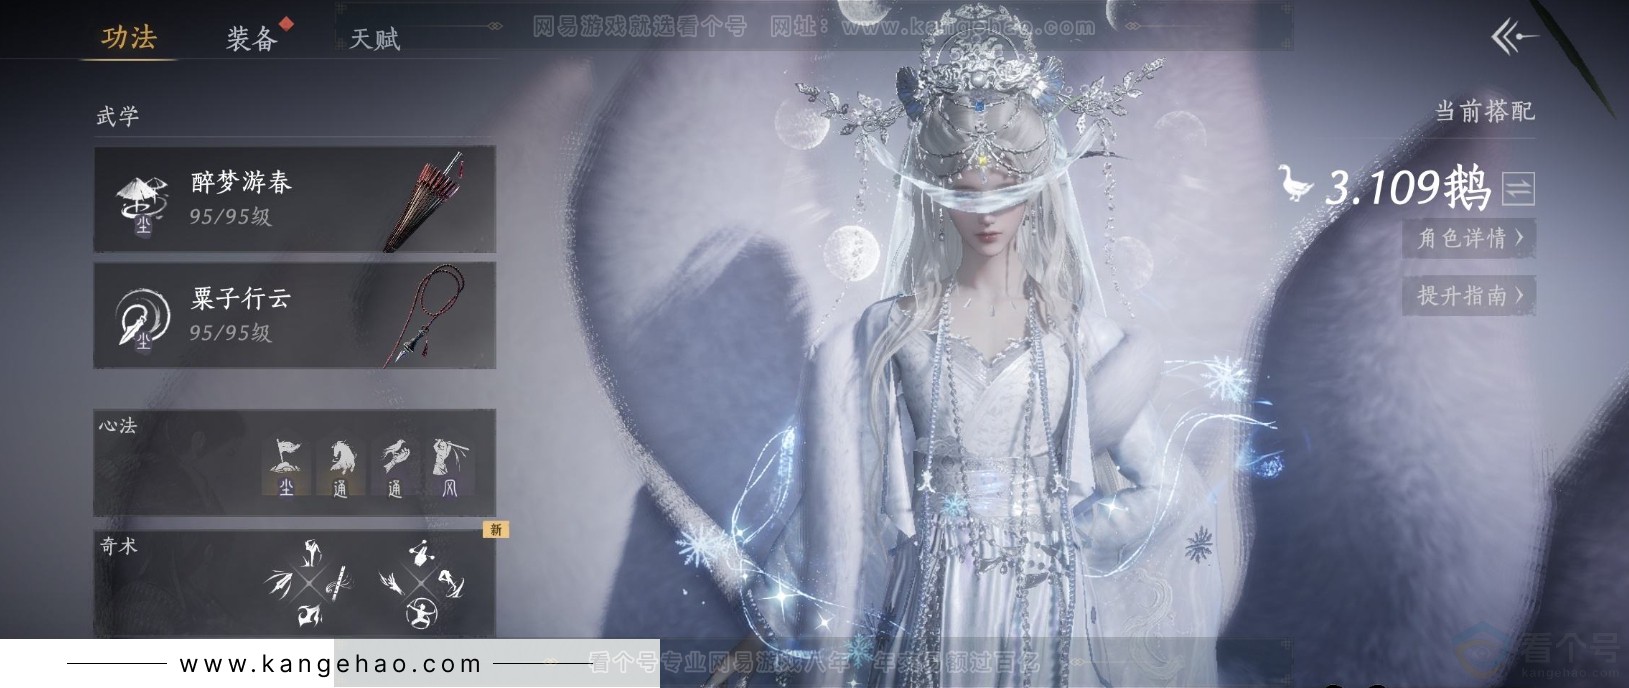The width and height of the screenshot is (1629, 688).
Task: Switch to the 天赋 tab
Action: point(375,39)
